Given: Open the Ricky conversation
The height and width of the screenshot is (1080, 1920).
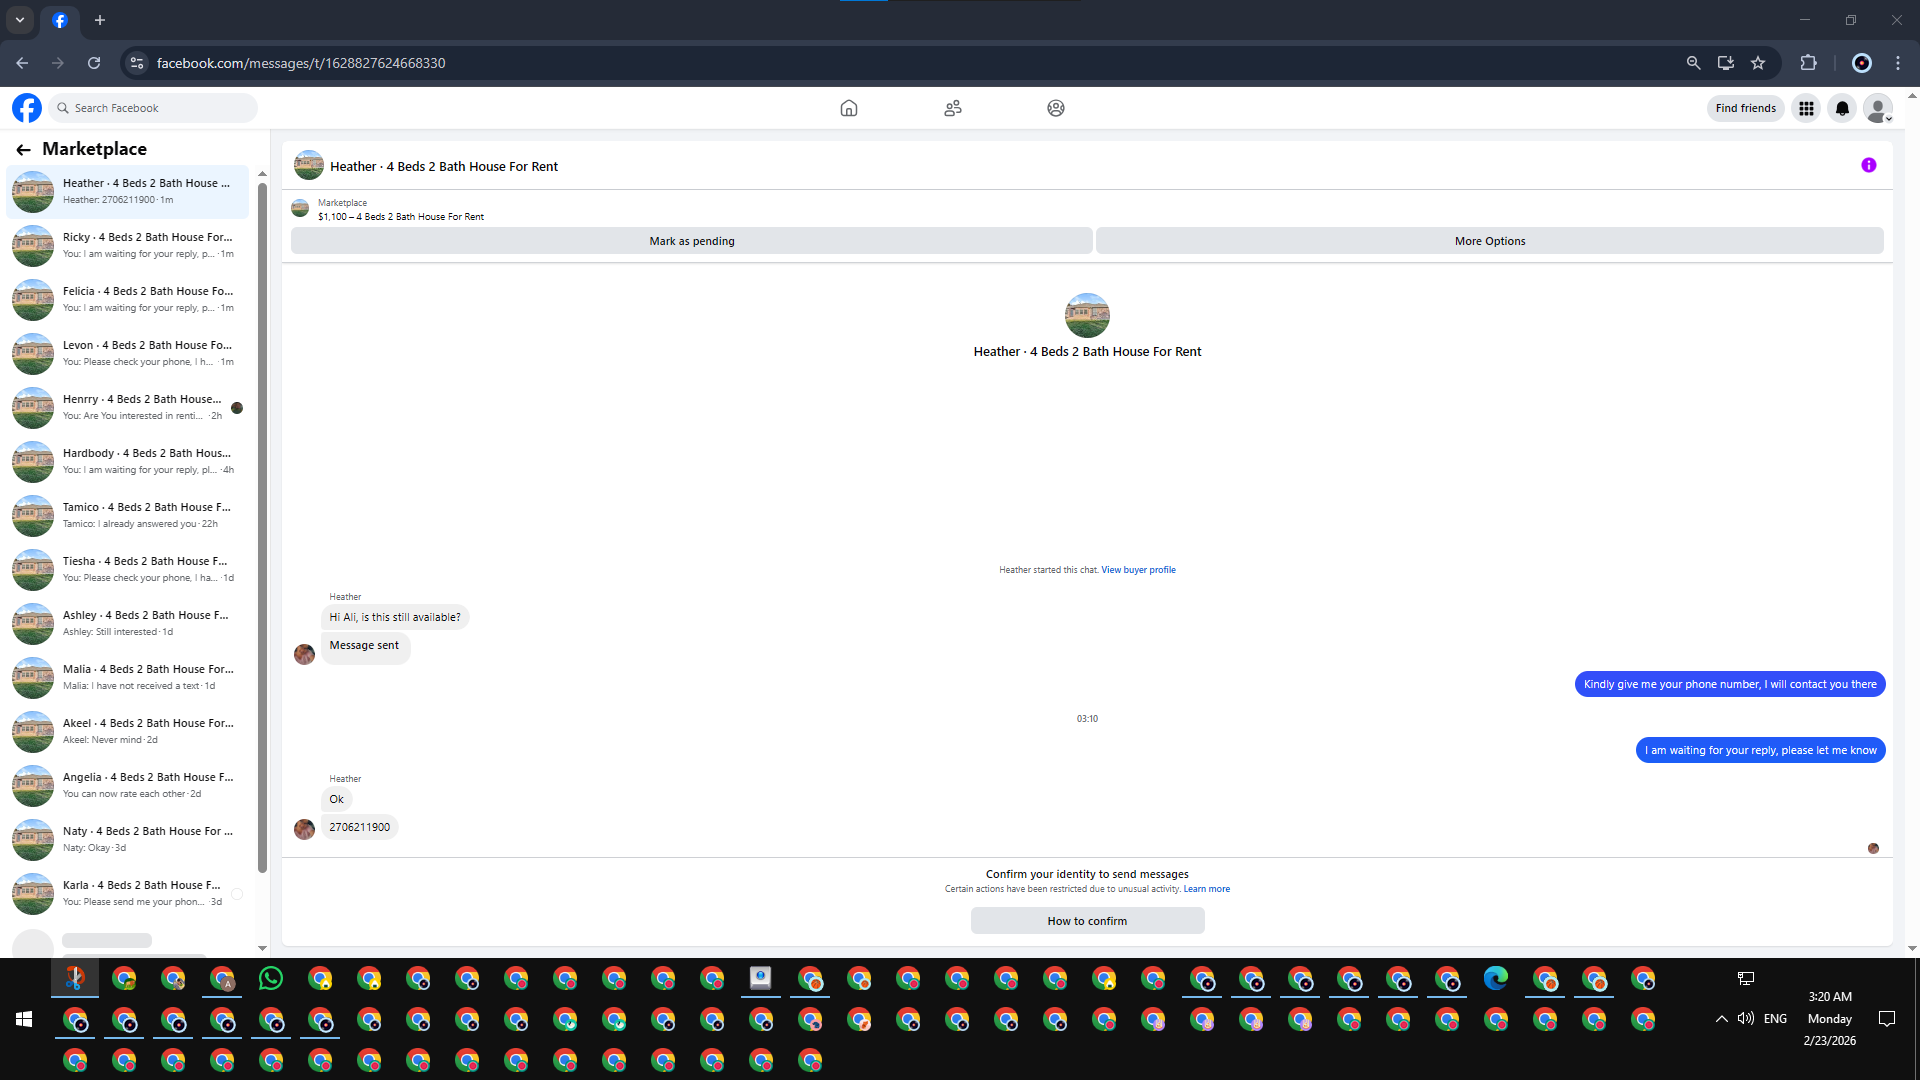Looking at the screenshot, I should pos(128,246).
